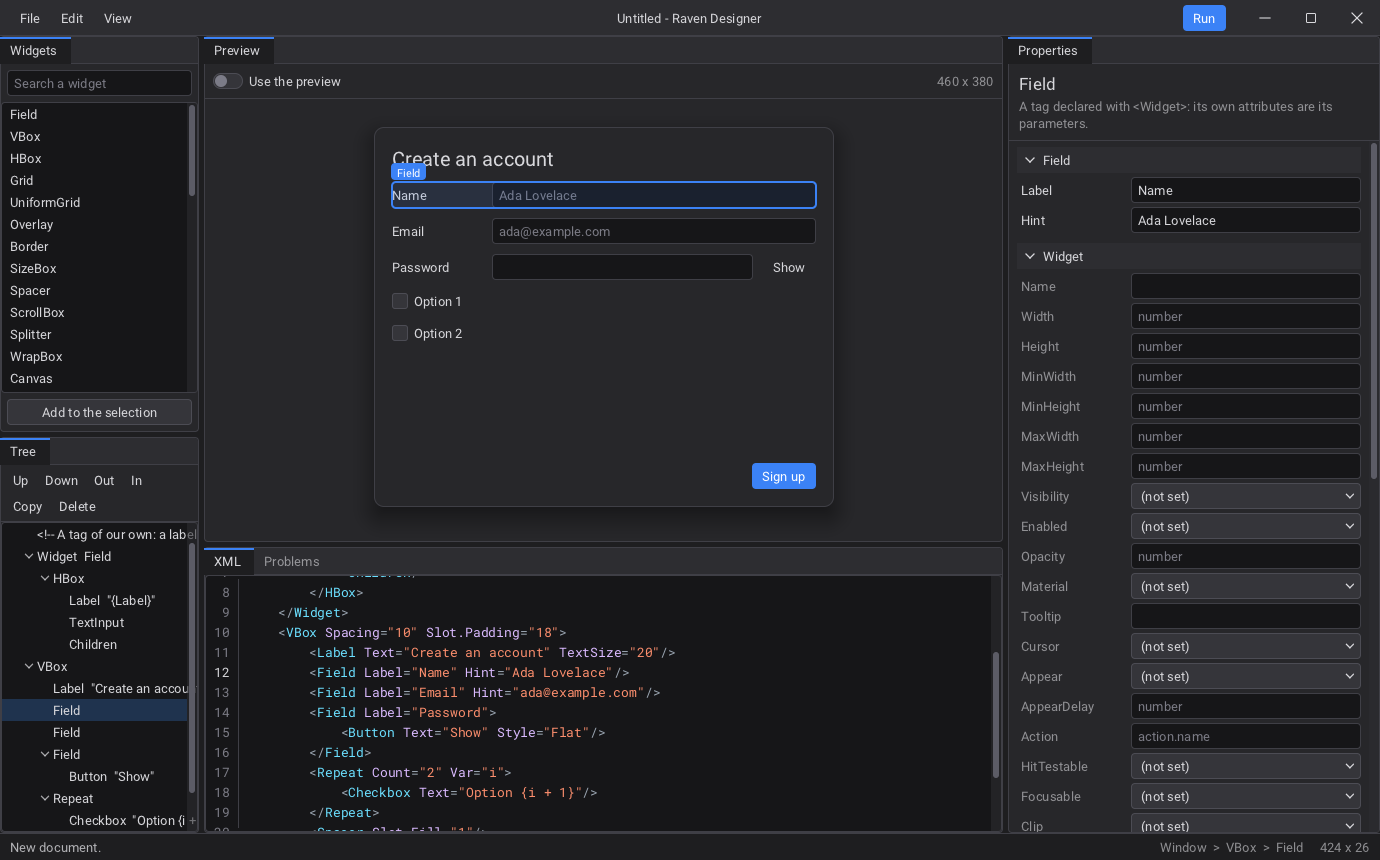Open the Focusable dropdown
This screenshot has height=860, width=1380.
click(1245, 796)
